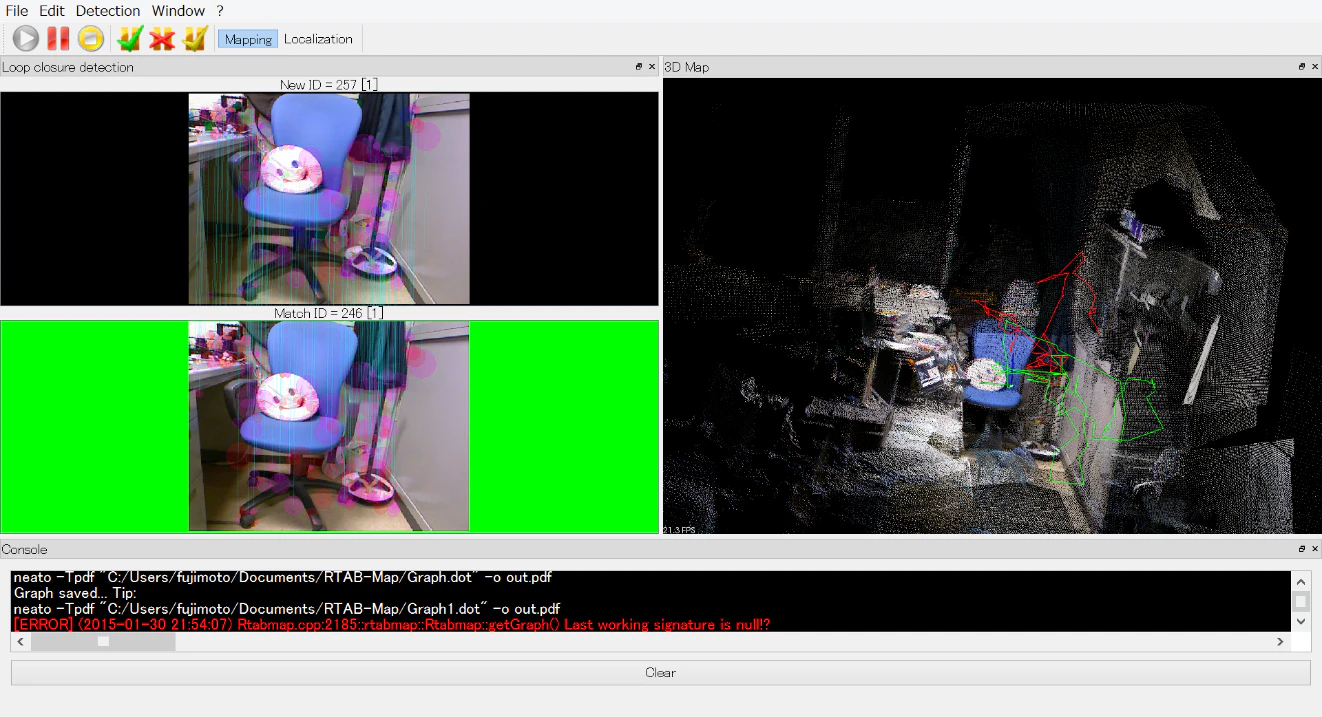The image size is (1322, 717).
Task: Open the Window menu
Action: [178, 11]
